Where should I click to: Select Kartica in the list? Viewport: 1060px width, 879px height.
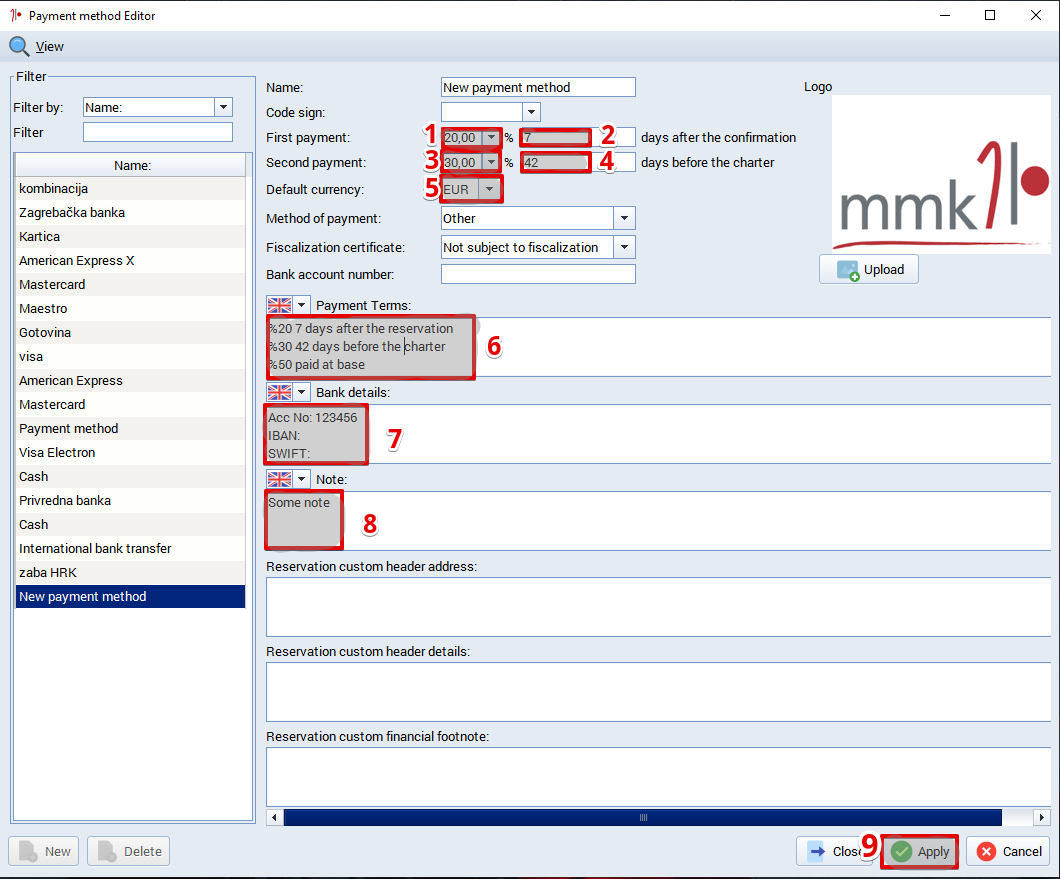pyautogui.click(x=130, y=237)
